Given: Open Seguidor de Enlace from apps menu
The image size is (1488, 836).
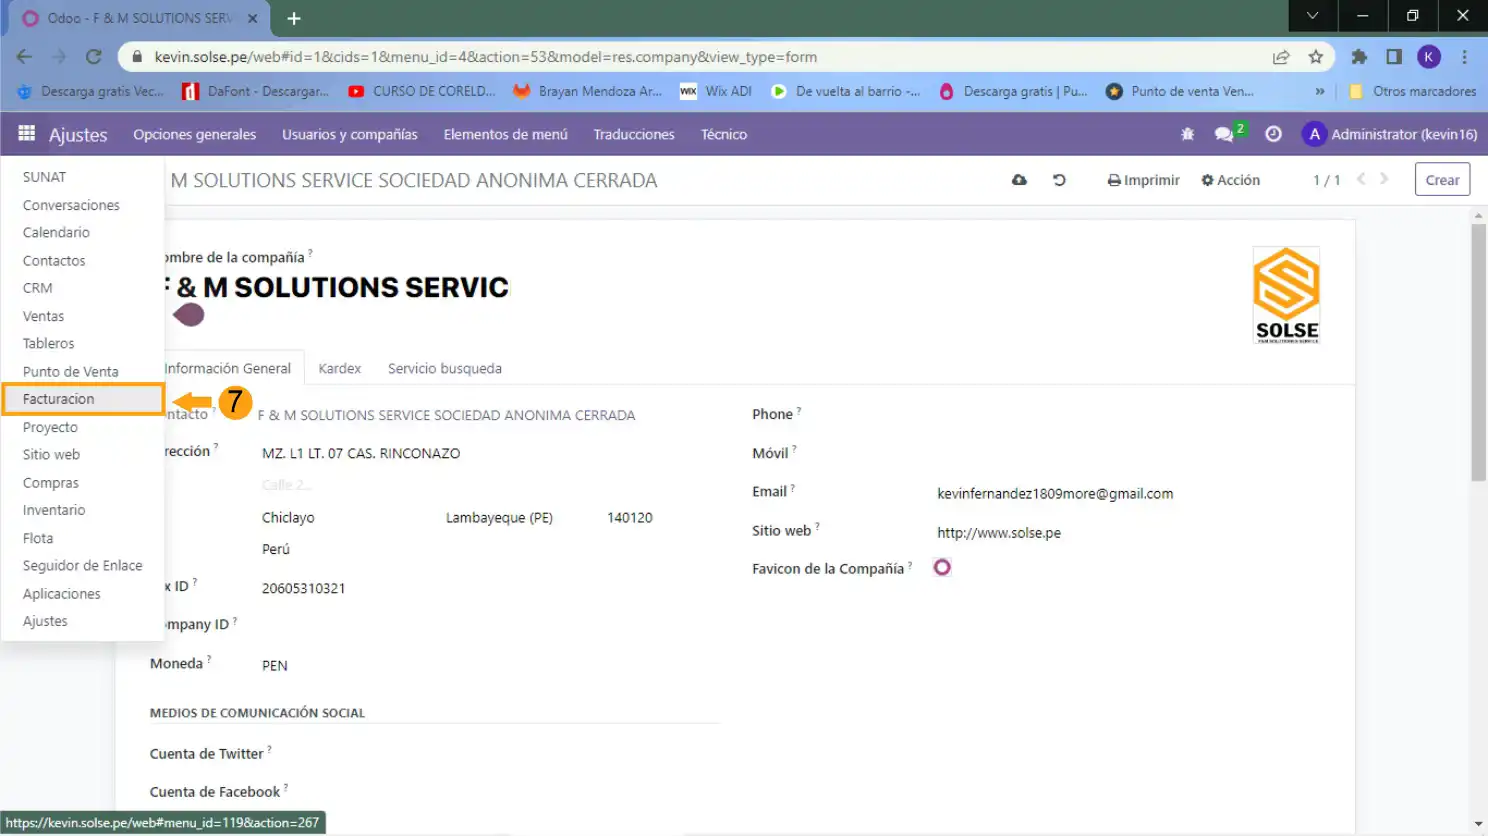Looking at the screenshot, I should [x=82, y=565].
